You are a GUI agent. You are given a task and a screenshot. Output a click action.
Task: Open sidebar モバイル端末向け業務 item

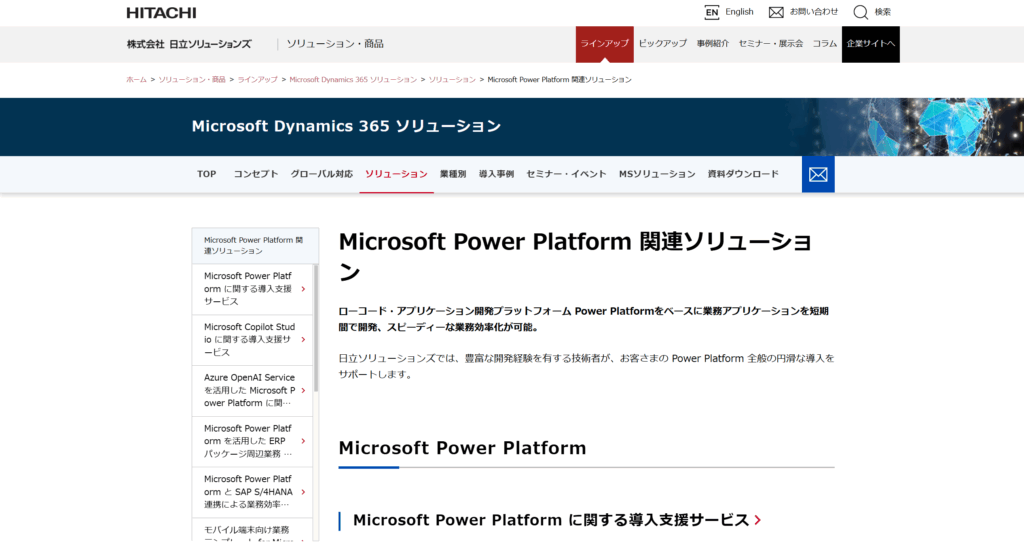point(252,530)
